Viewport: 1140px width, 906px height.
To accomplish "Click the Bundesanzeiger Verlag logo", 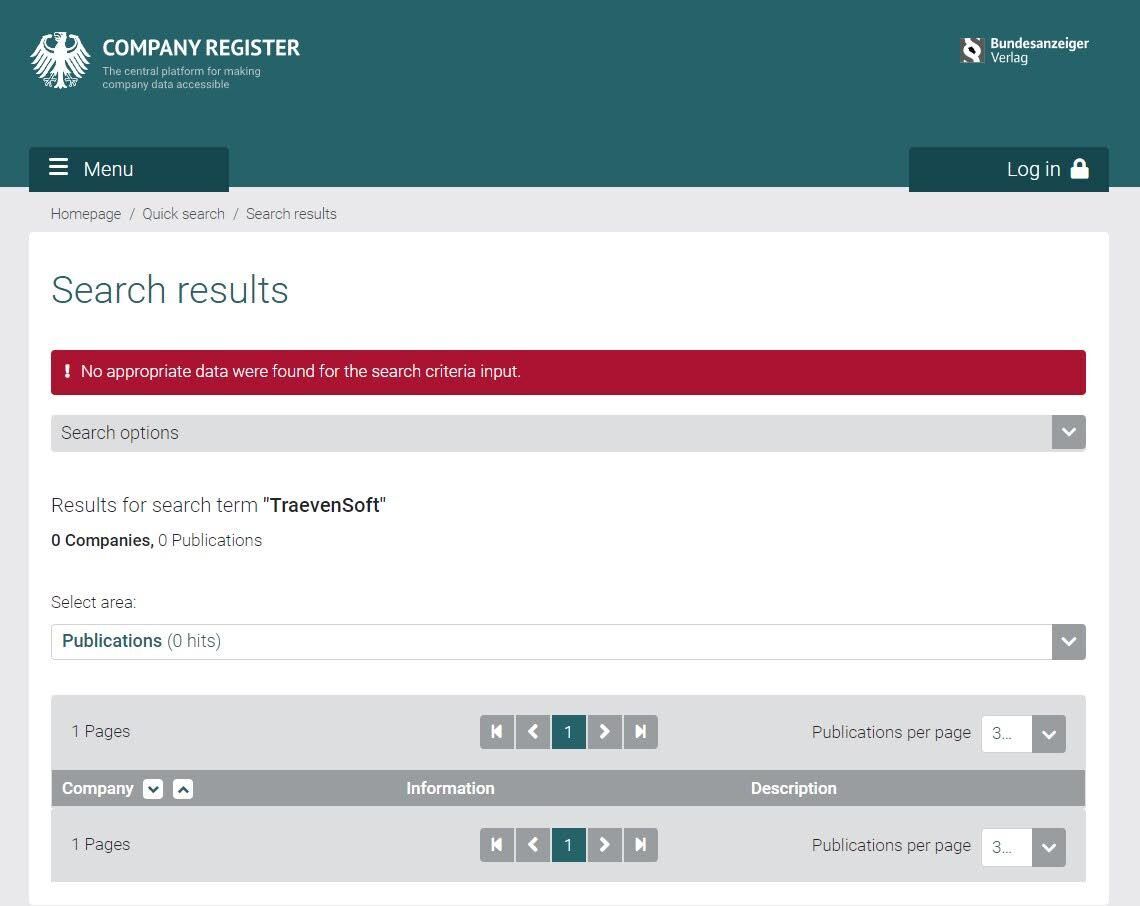I will [x=1024, y=51].
